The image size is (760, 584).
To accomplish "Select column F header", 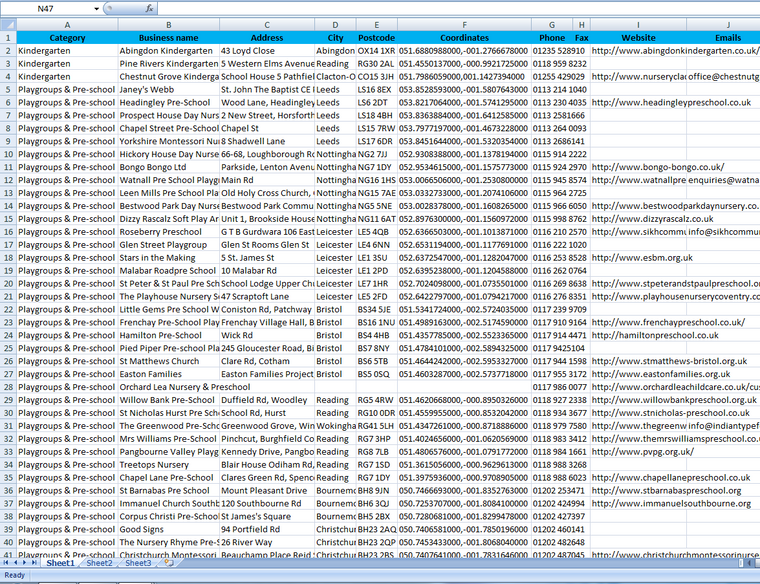I will click(464, 25).
